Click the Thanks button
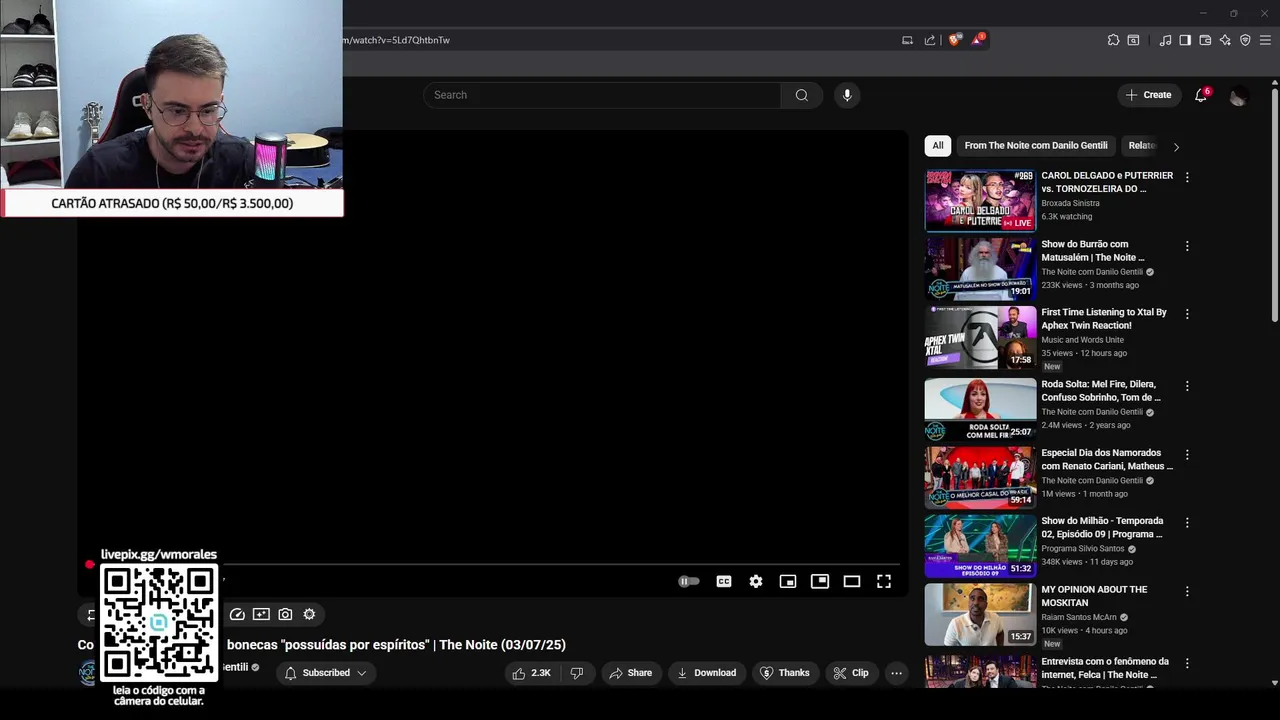The image size is (1280, 720). pos(785,673)
